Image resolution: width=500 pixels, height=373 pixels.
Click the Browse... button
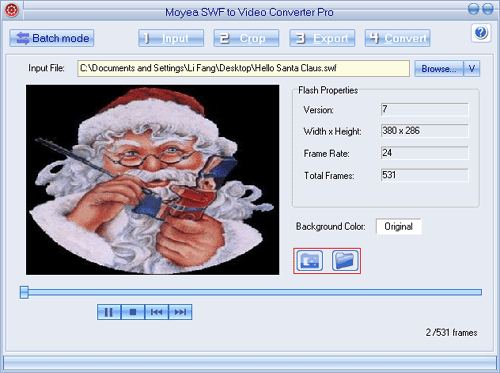(x=439, y=69)
